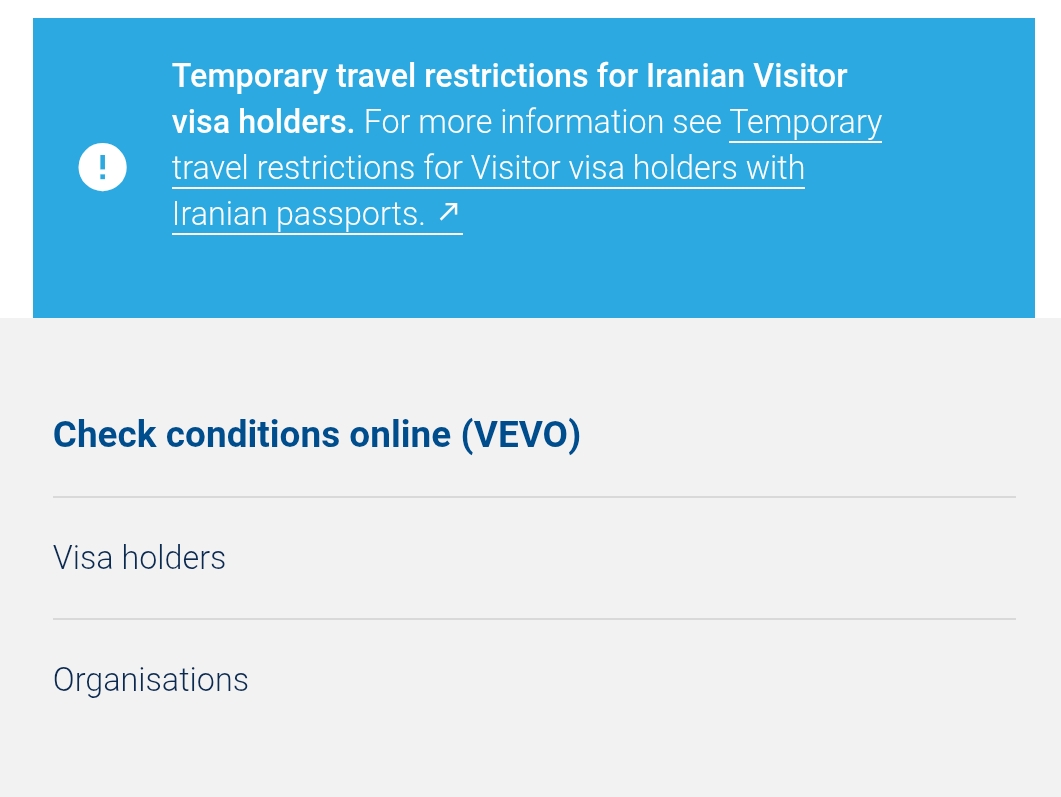Click the 'For more information see' text
This screenshot has width=1061, height=797.
pyautogui.click(x=542, y=122)
